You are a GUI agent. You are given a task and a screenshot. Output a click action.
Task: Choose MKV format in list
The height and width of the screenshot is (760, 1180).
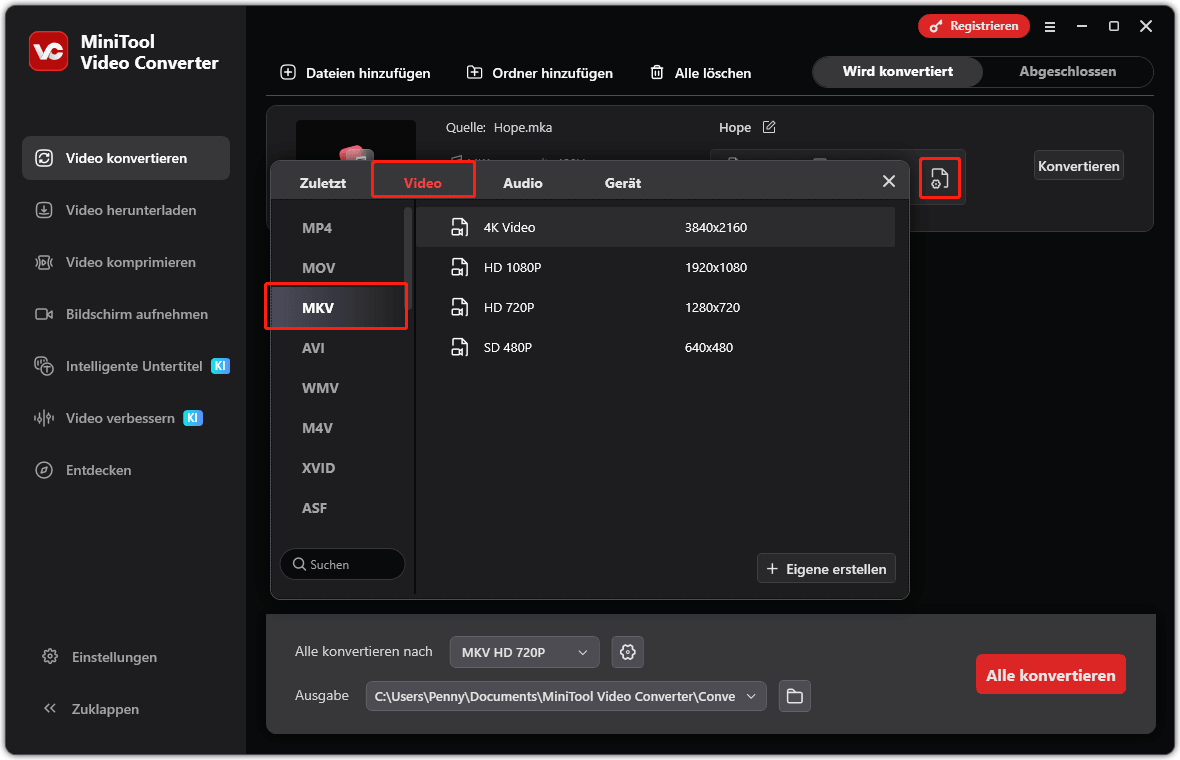(x=336, y=308)
